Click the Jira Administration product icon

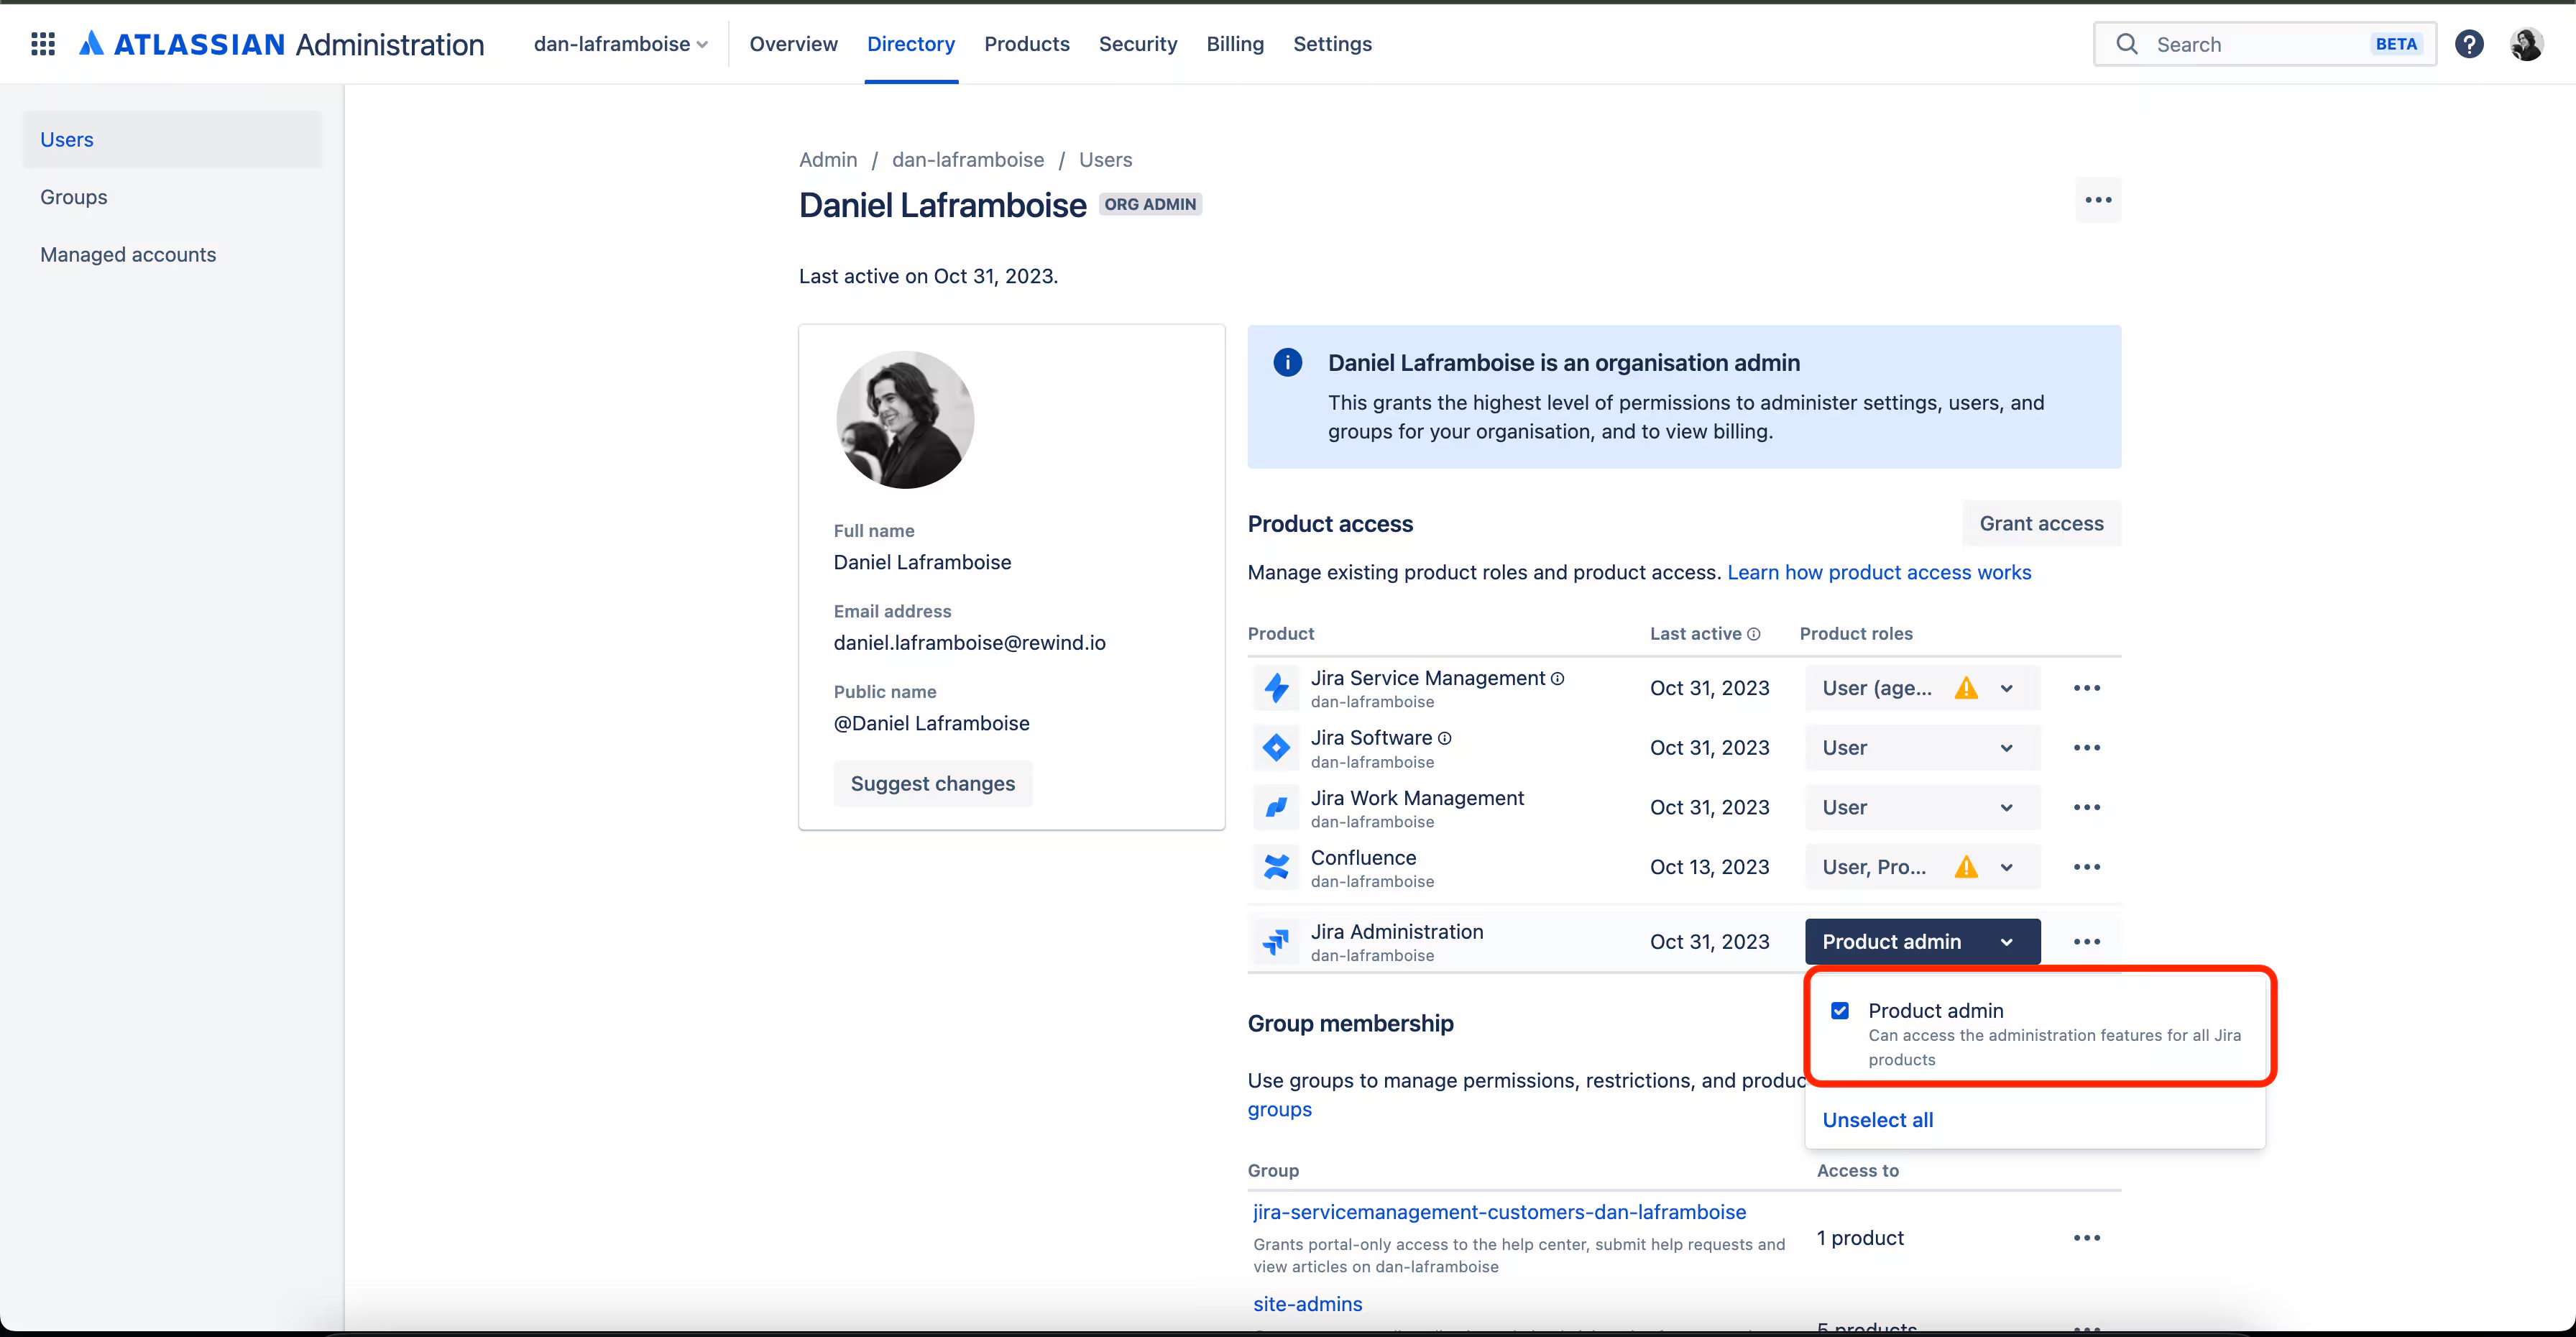pyautogui.click(x=1276, y=942)
